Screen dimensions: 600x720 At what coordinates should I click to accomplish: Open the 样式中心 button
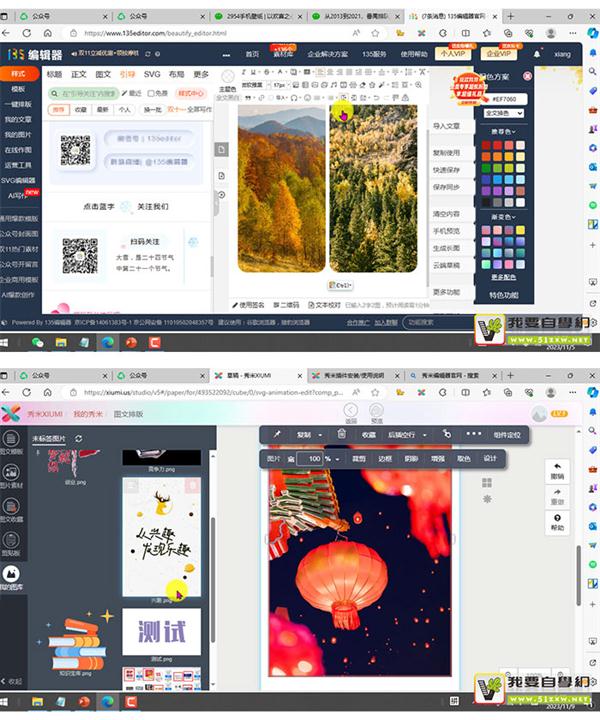pos(191,94)
